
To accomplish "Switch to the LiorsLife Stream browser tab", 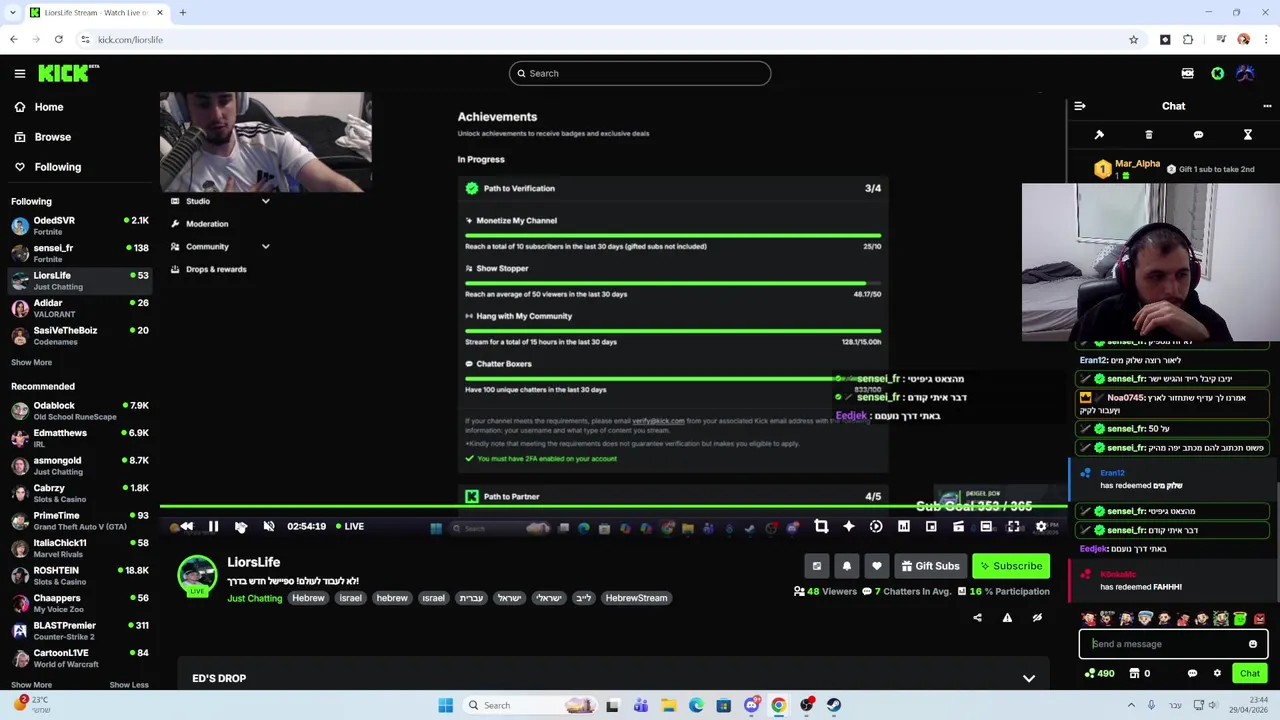I will 97,13.
